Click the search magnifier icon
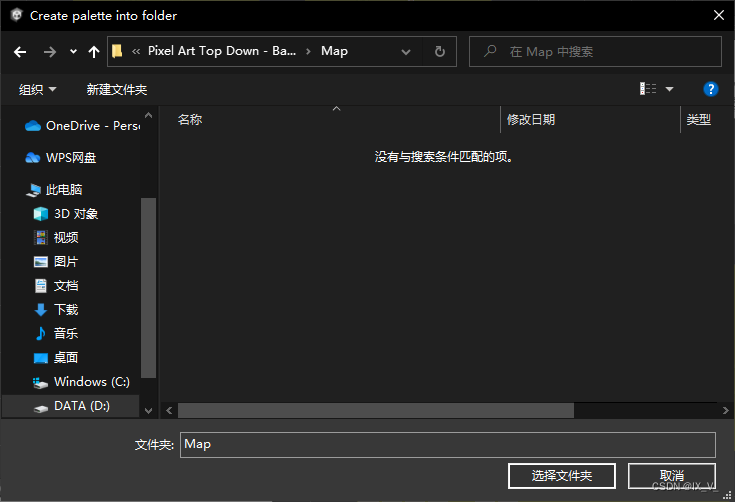 490,51
